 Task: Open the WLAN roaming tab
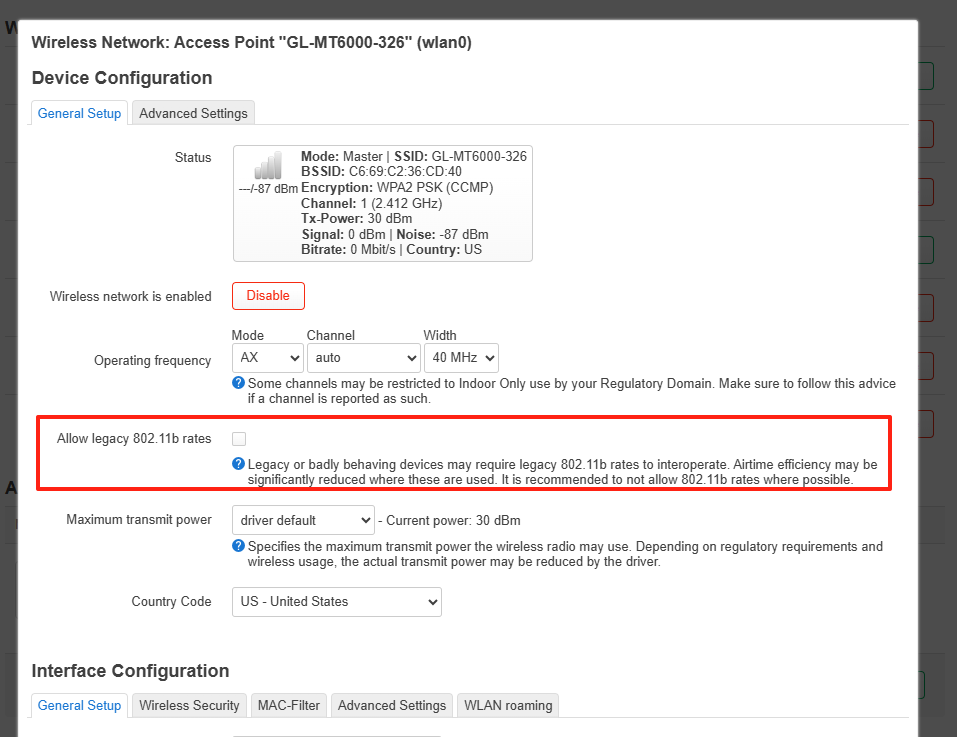pyautogui.click(x=508, y=705)
